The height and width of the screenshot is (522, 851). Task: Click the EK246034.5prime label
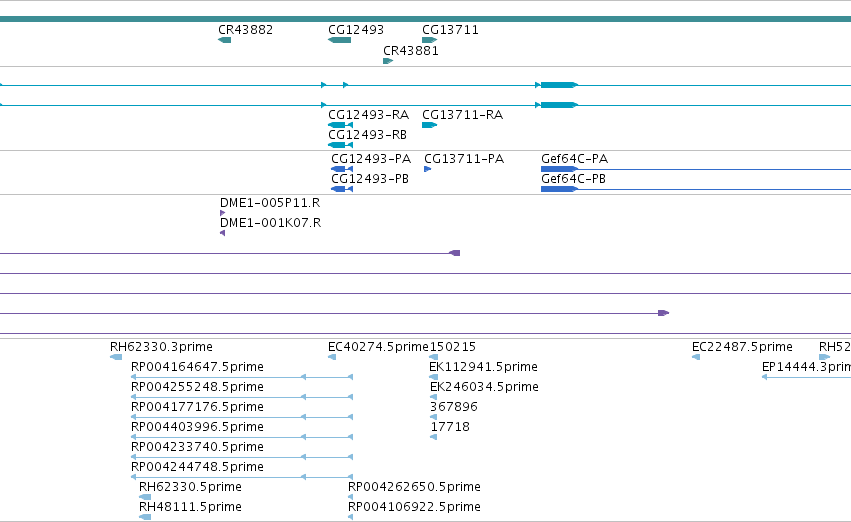(x=484, y=386)
